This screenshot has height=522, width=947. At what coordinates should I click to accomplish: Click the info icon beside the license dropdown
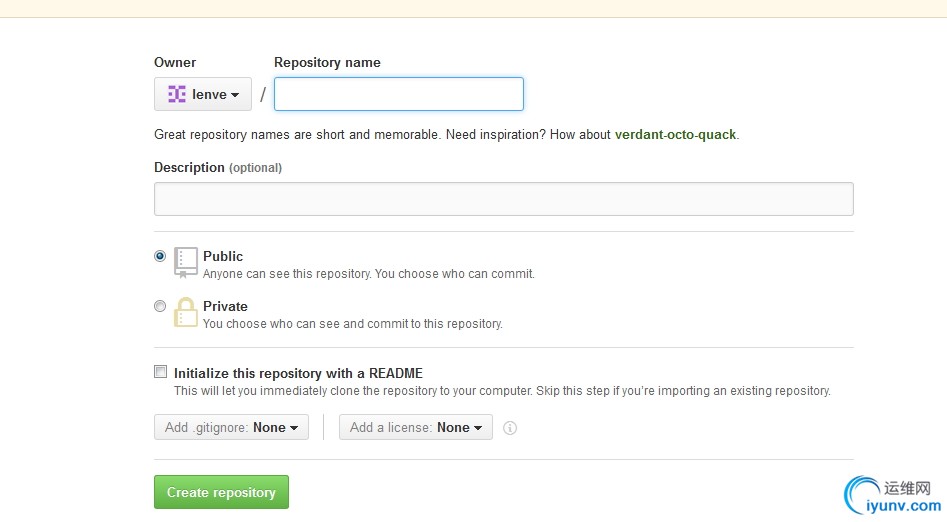(x=510, y=428)
